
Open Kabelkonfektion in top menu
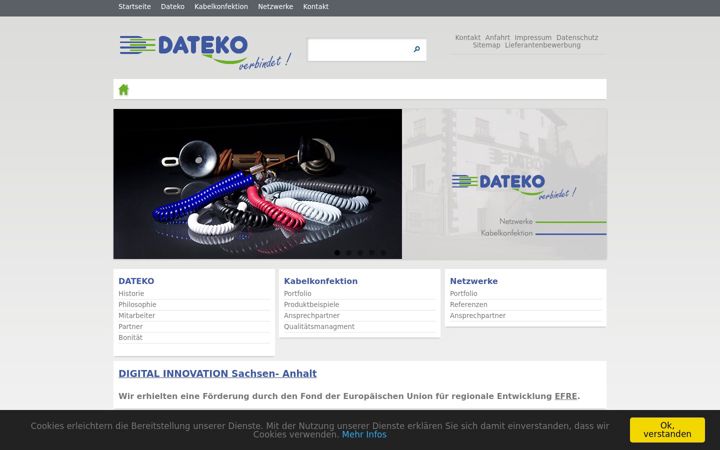point(221,7)
